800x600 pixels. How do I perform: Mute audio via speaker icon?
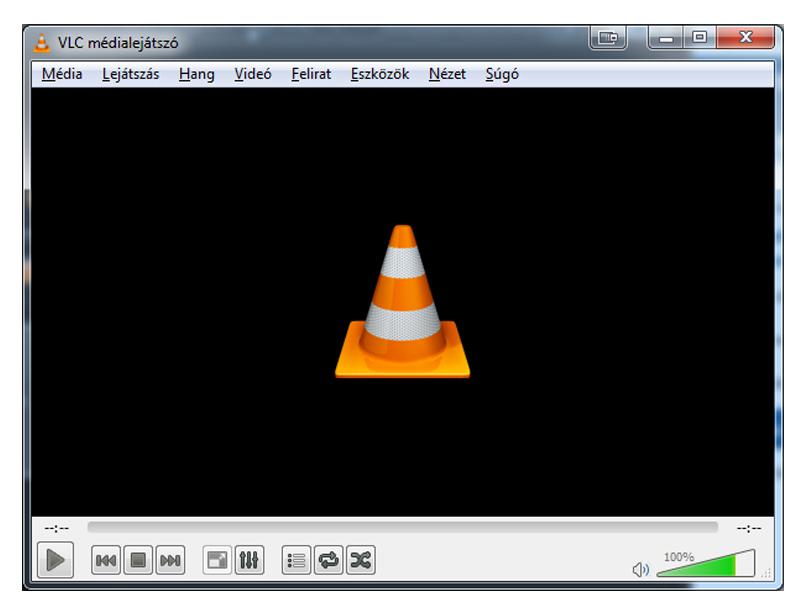(640, 569)
